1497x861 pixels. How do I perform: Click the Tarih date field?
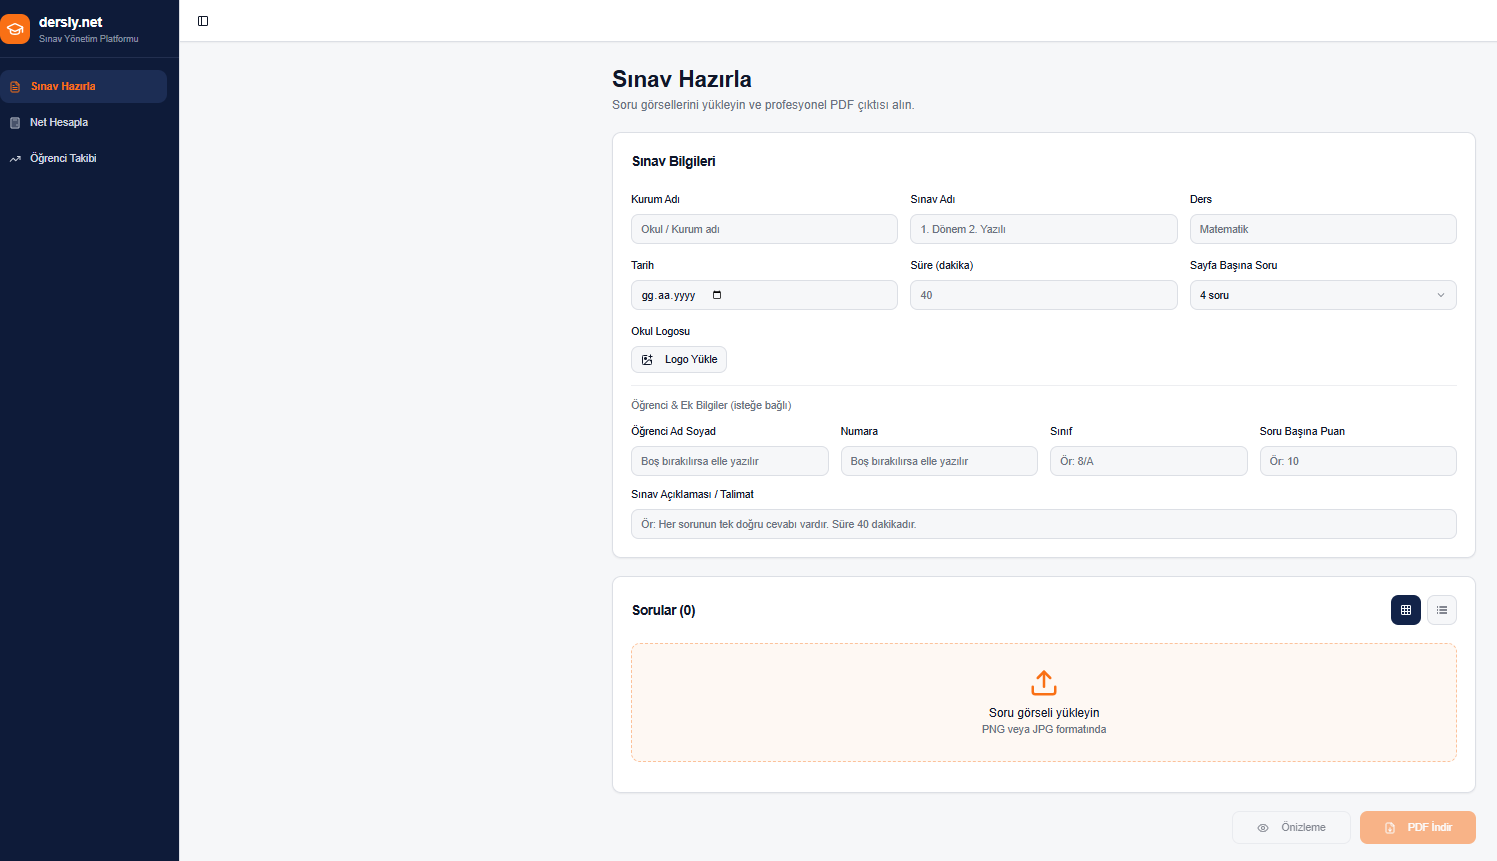(x=764, y=295)
